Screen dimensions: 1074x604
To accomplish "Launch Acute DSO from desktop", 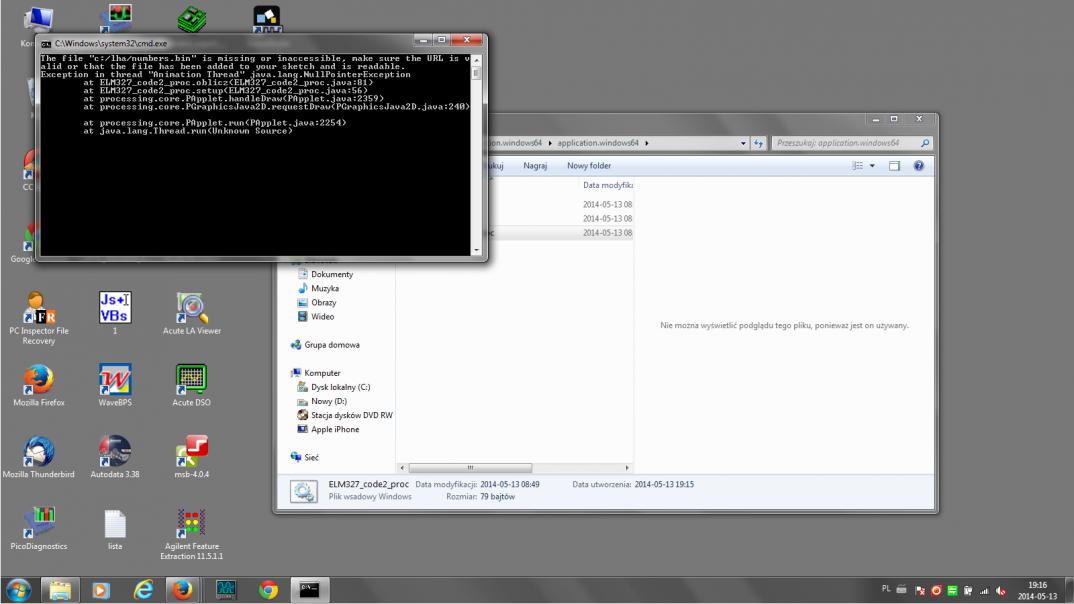I will (190, 380).
